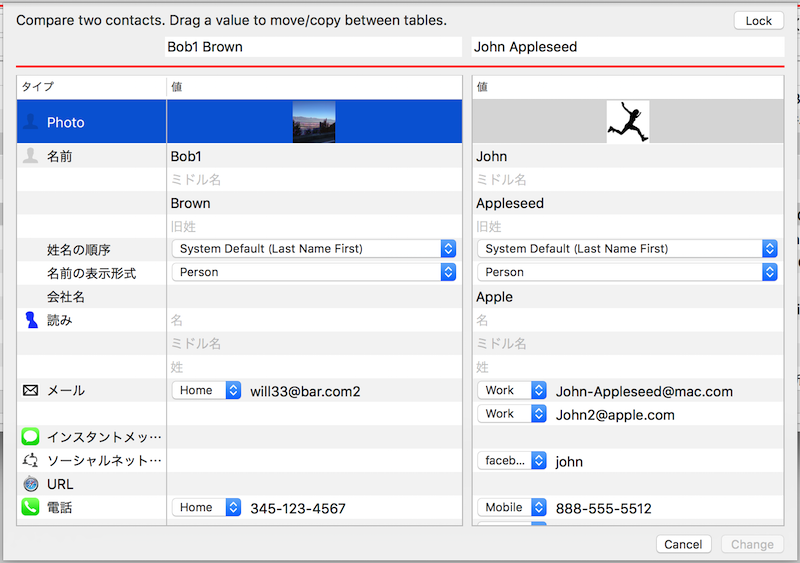Open Work label dropdown for John2@apple.com
Screen dimensions: 800x563
click(x=511, y=414)
